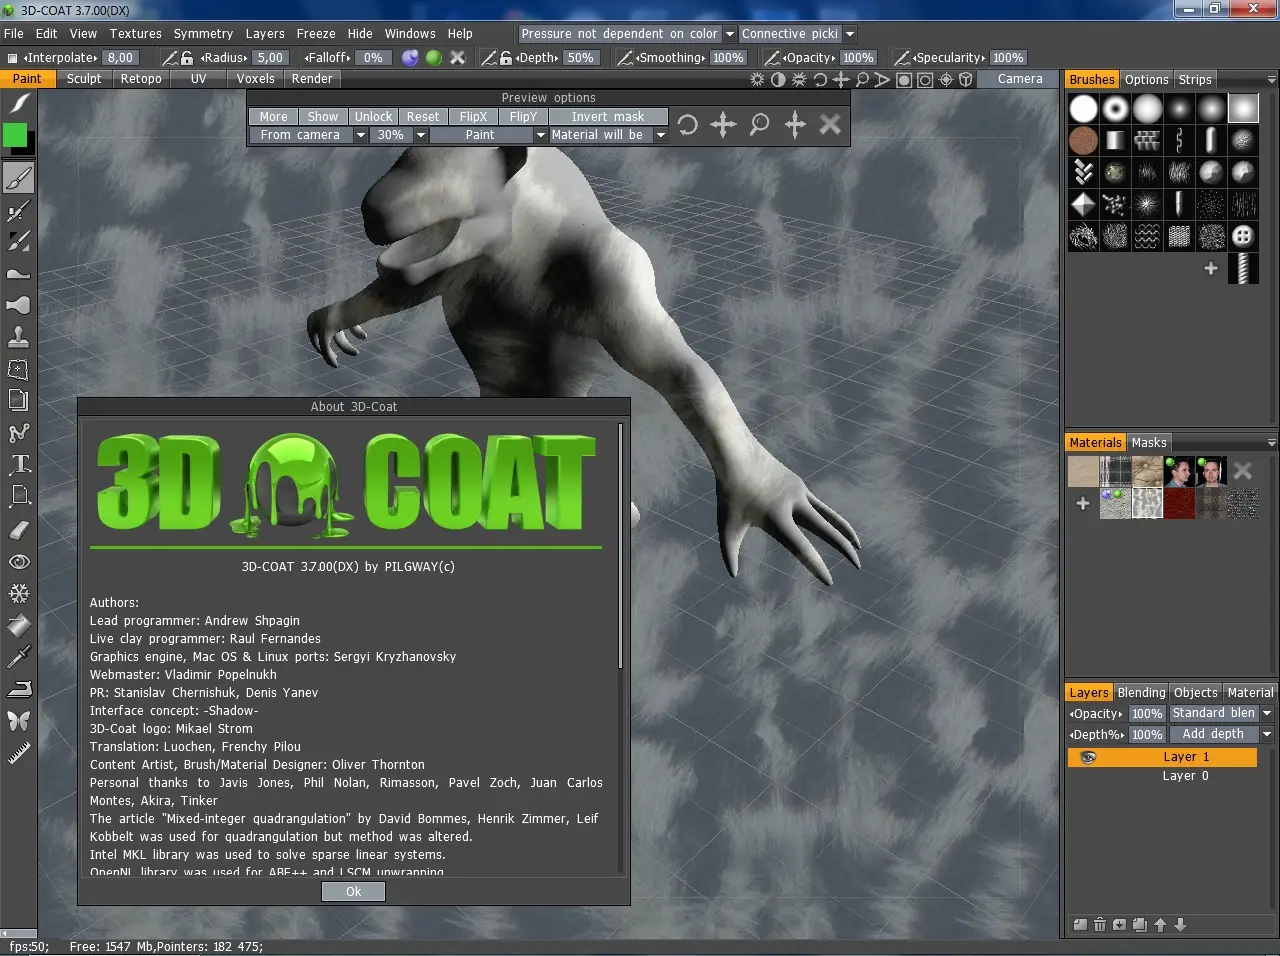Move layer down with down arrow
This screenshot has height=956, width=1280.
(x=1180, y=925)
